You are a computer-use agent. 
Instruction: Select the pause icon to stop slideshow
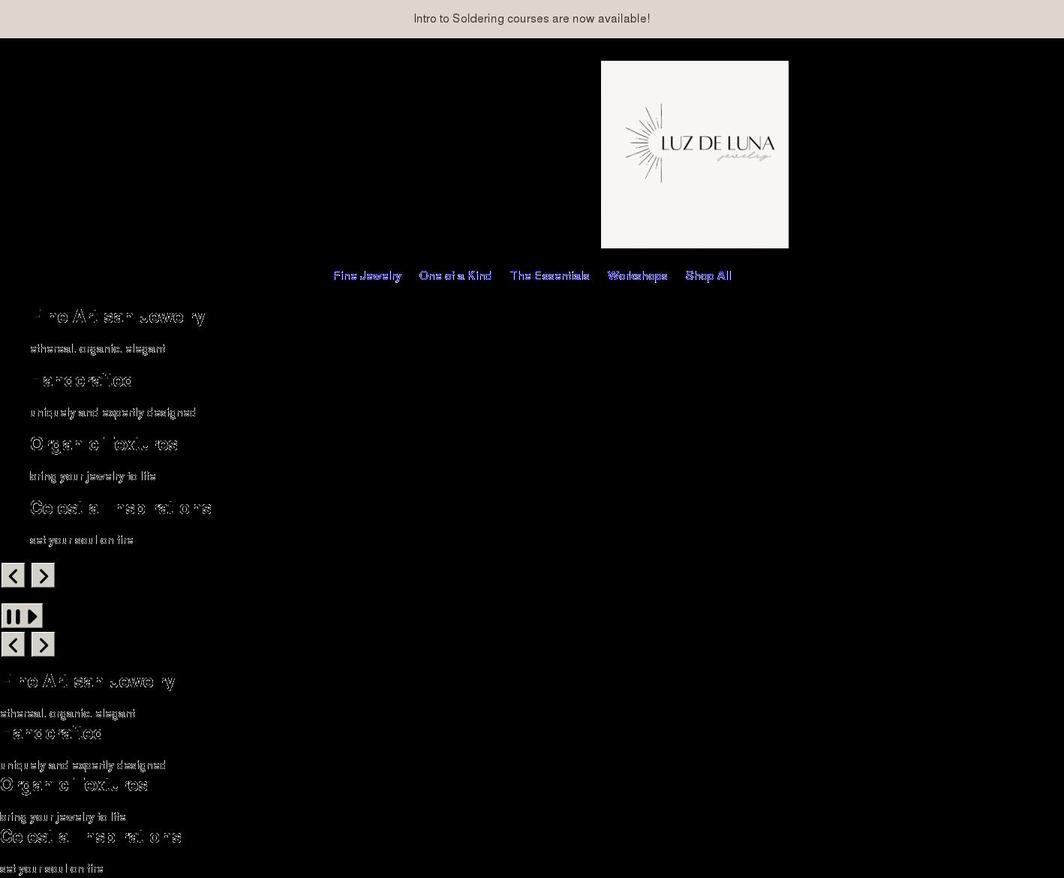[x=14, y=615]
